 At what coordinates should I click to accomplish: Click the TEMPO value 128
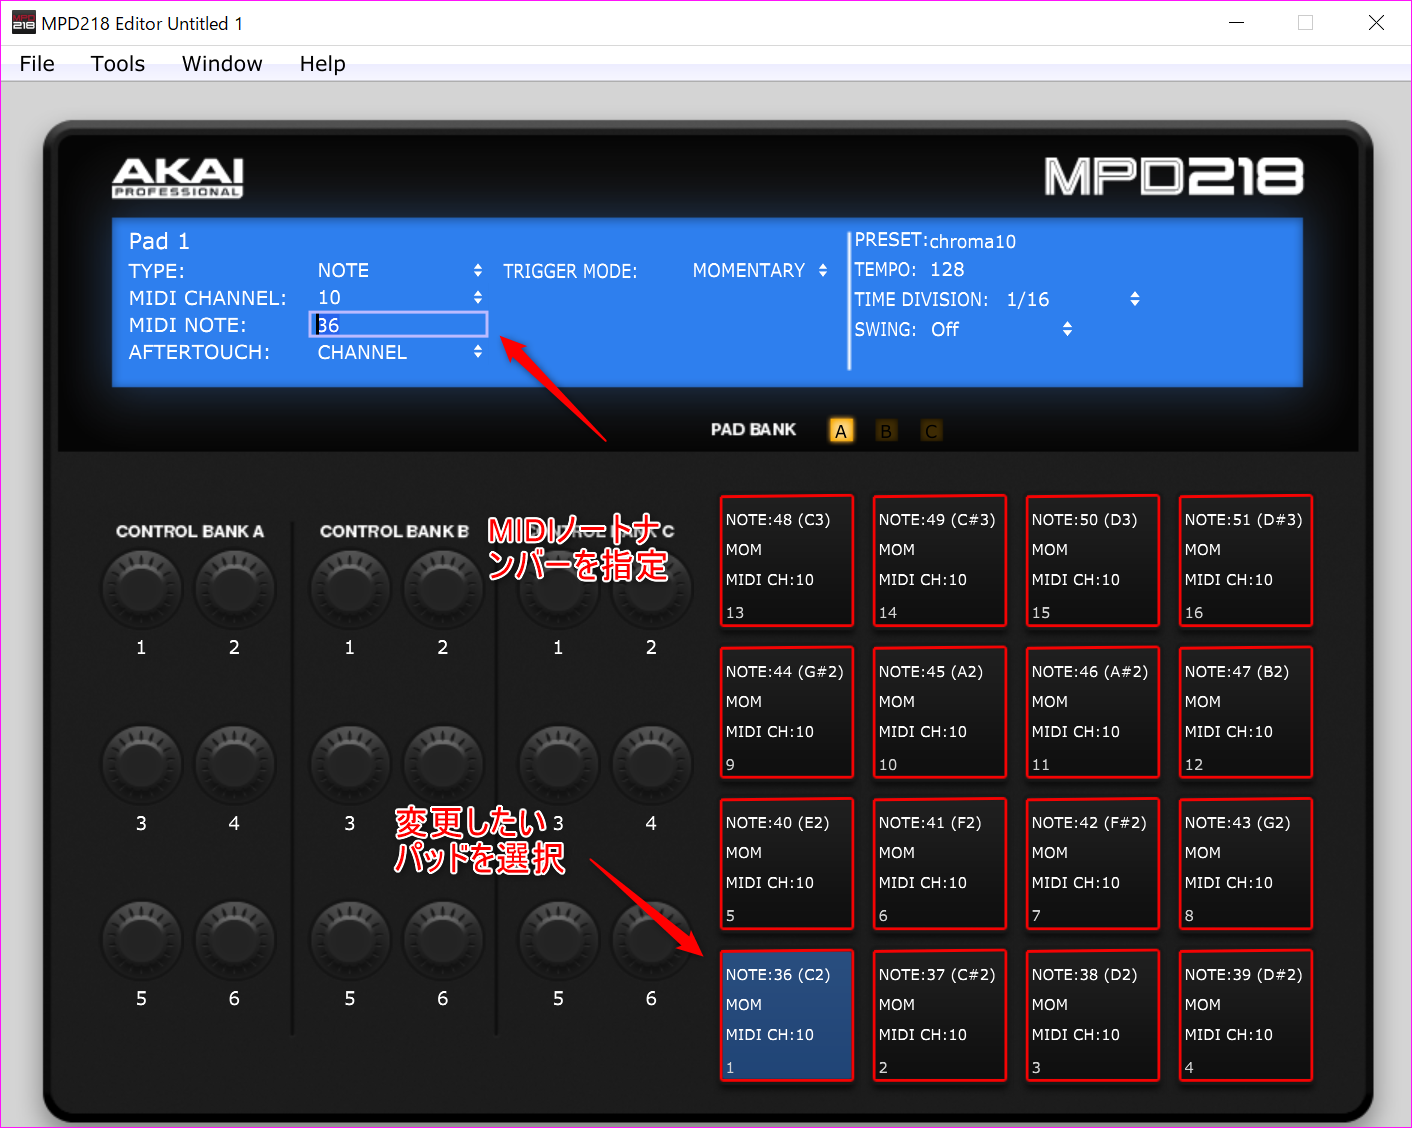point(947,270)
